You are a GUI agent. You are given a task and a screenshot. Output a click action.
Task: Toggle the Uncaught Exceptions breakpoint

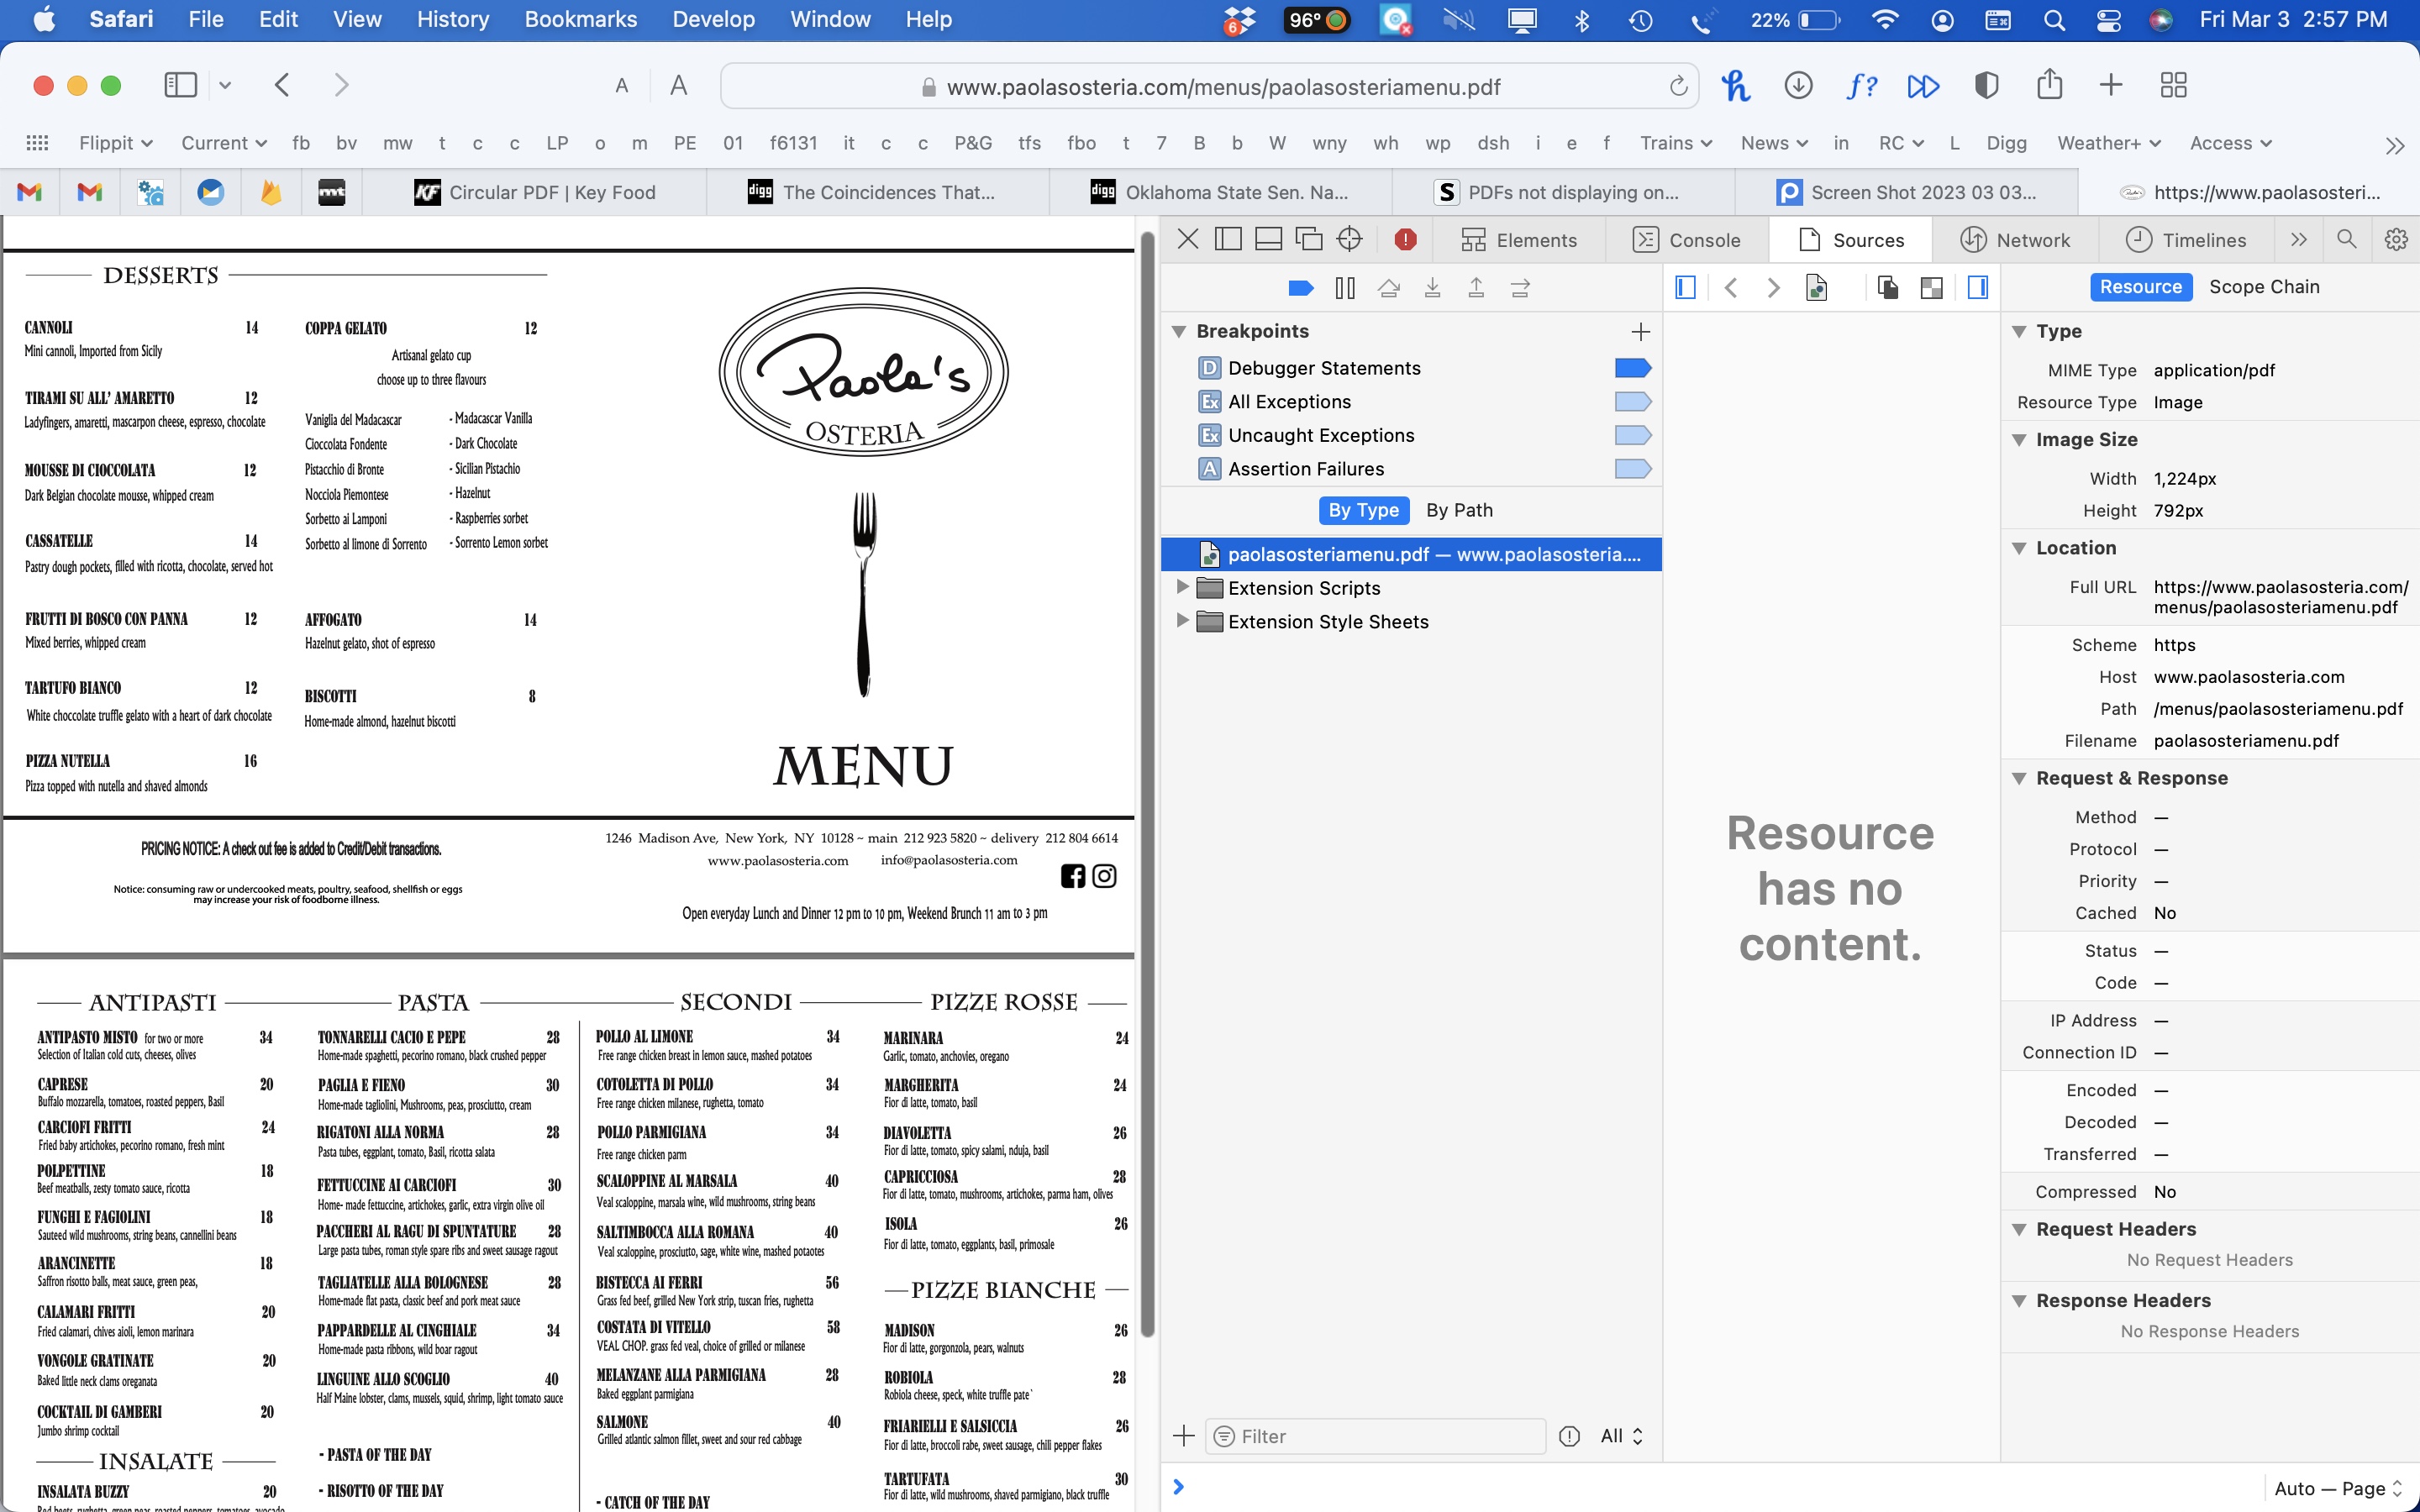coord(1632,435)
